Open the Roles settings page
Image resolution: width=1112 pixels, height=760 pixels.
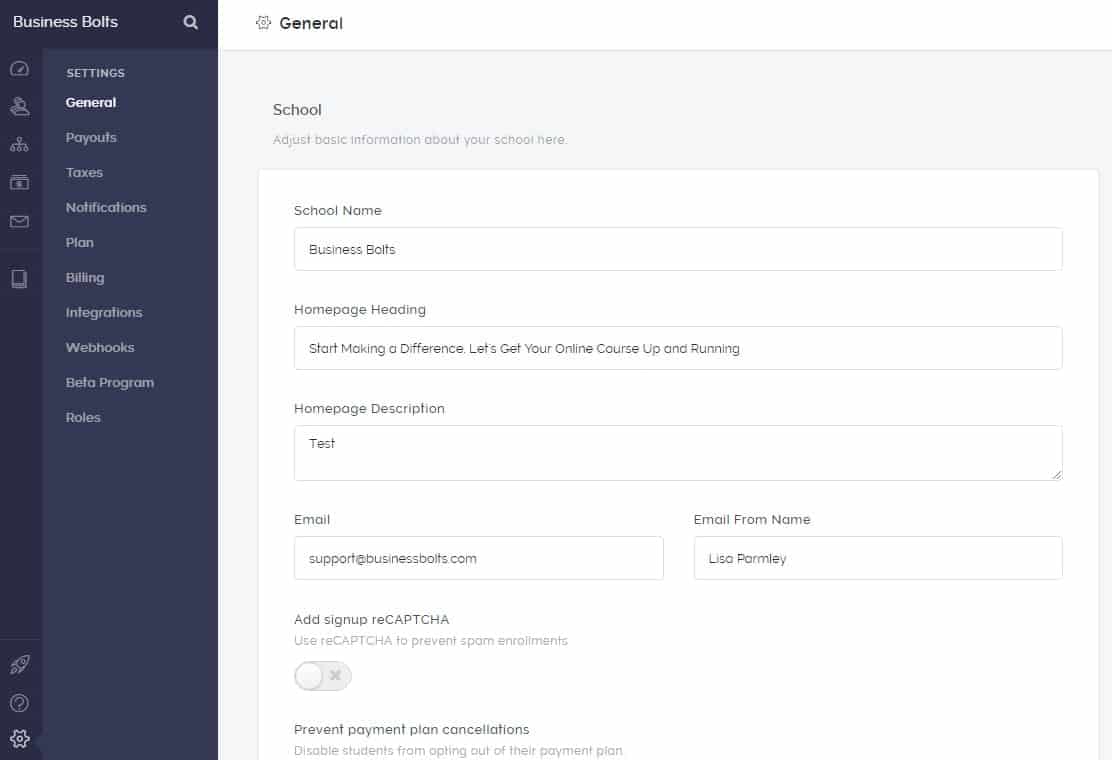(83, 418)
